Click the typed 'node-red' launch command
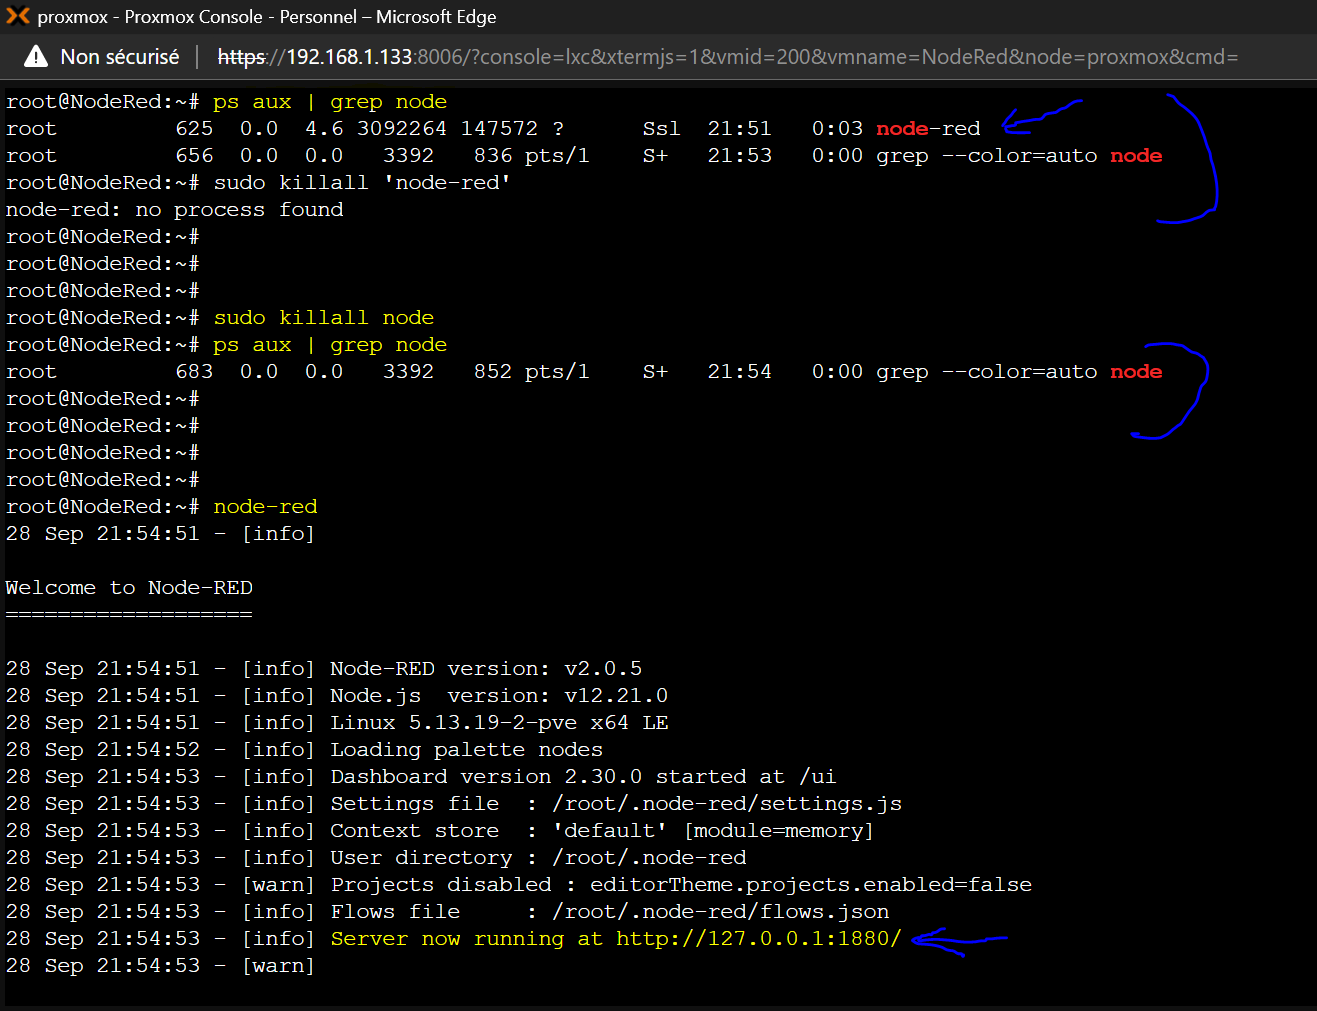Viewport: 1317px width, 1011px height. click(x=265, y=507)
